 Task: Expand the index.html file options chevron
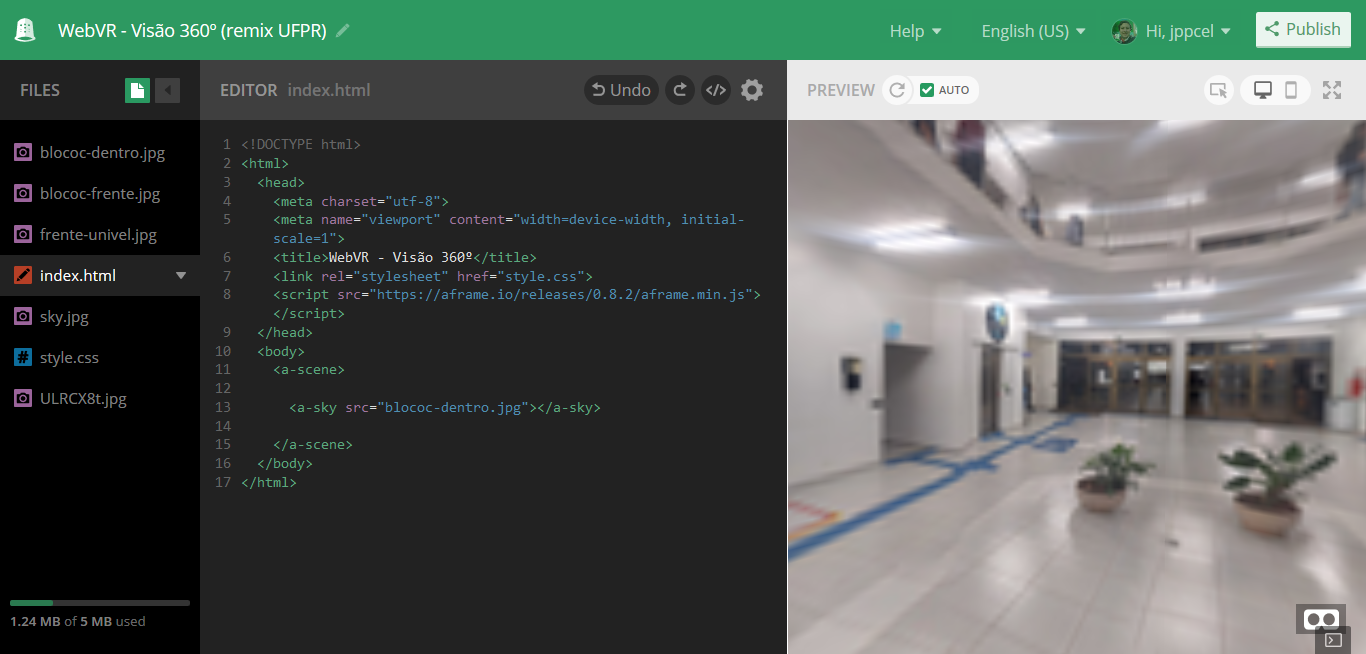(181, 274)
